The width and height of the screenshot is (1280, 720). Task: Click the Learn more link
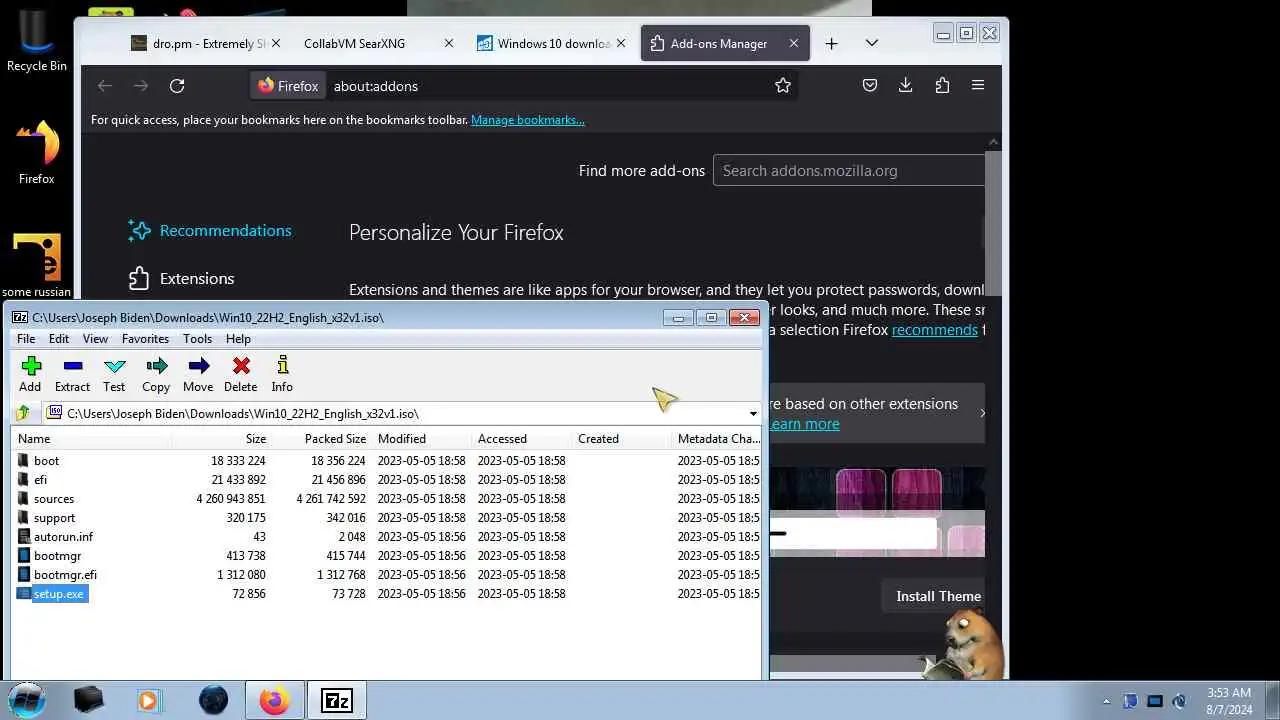point(804,424)
